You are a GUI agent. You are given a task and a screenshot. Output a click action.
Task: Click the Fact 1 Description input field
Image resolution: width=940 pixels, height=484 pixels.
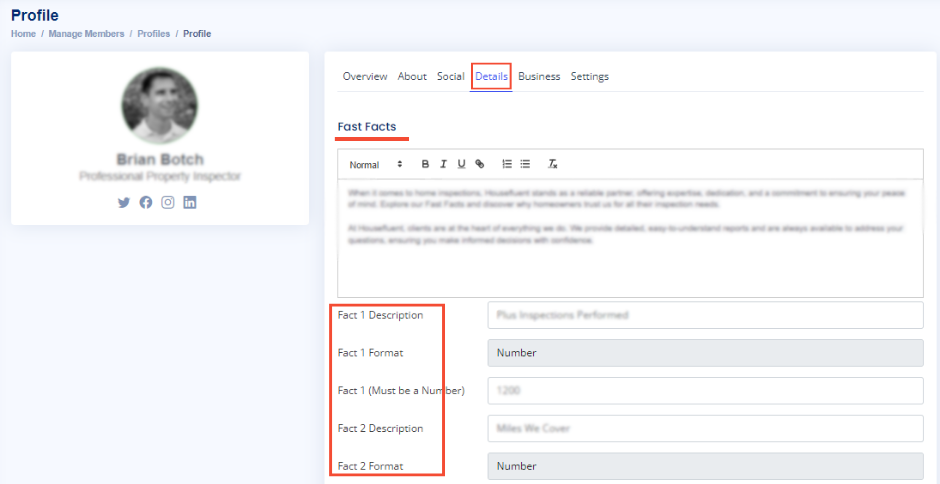click(704, 315)
